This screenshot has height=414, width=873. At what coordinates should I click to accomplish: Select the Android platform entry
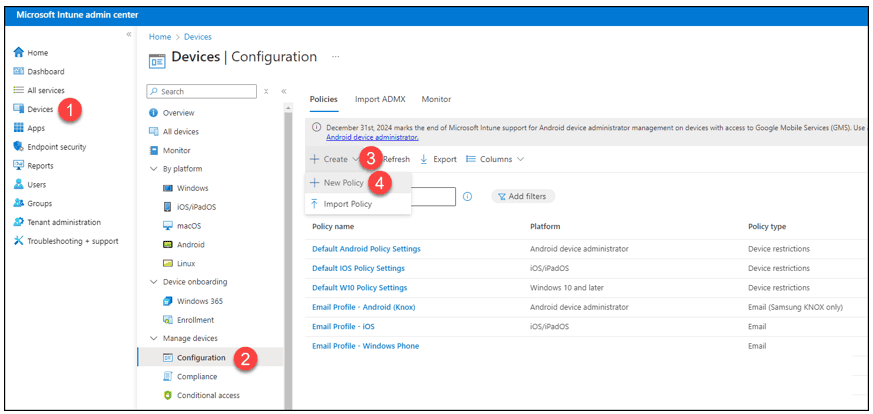pos(184,245)
